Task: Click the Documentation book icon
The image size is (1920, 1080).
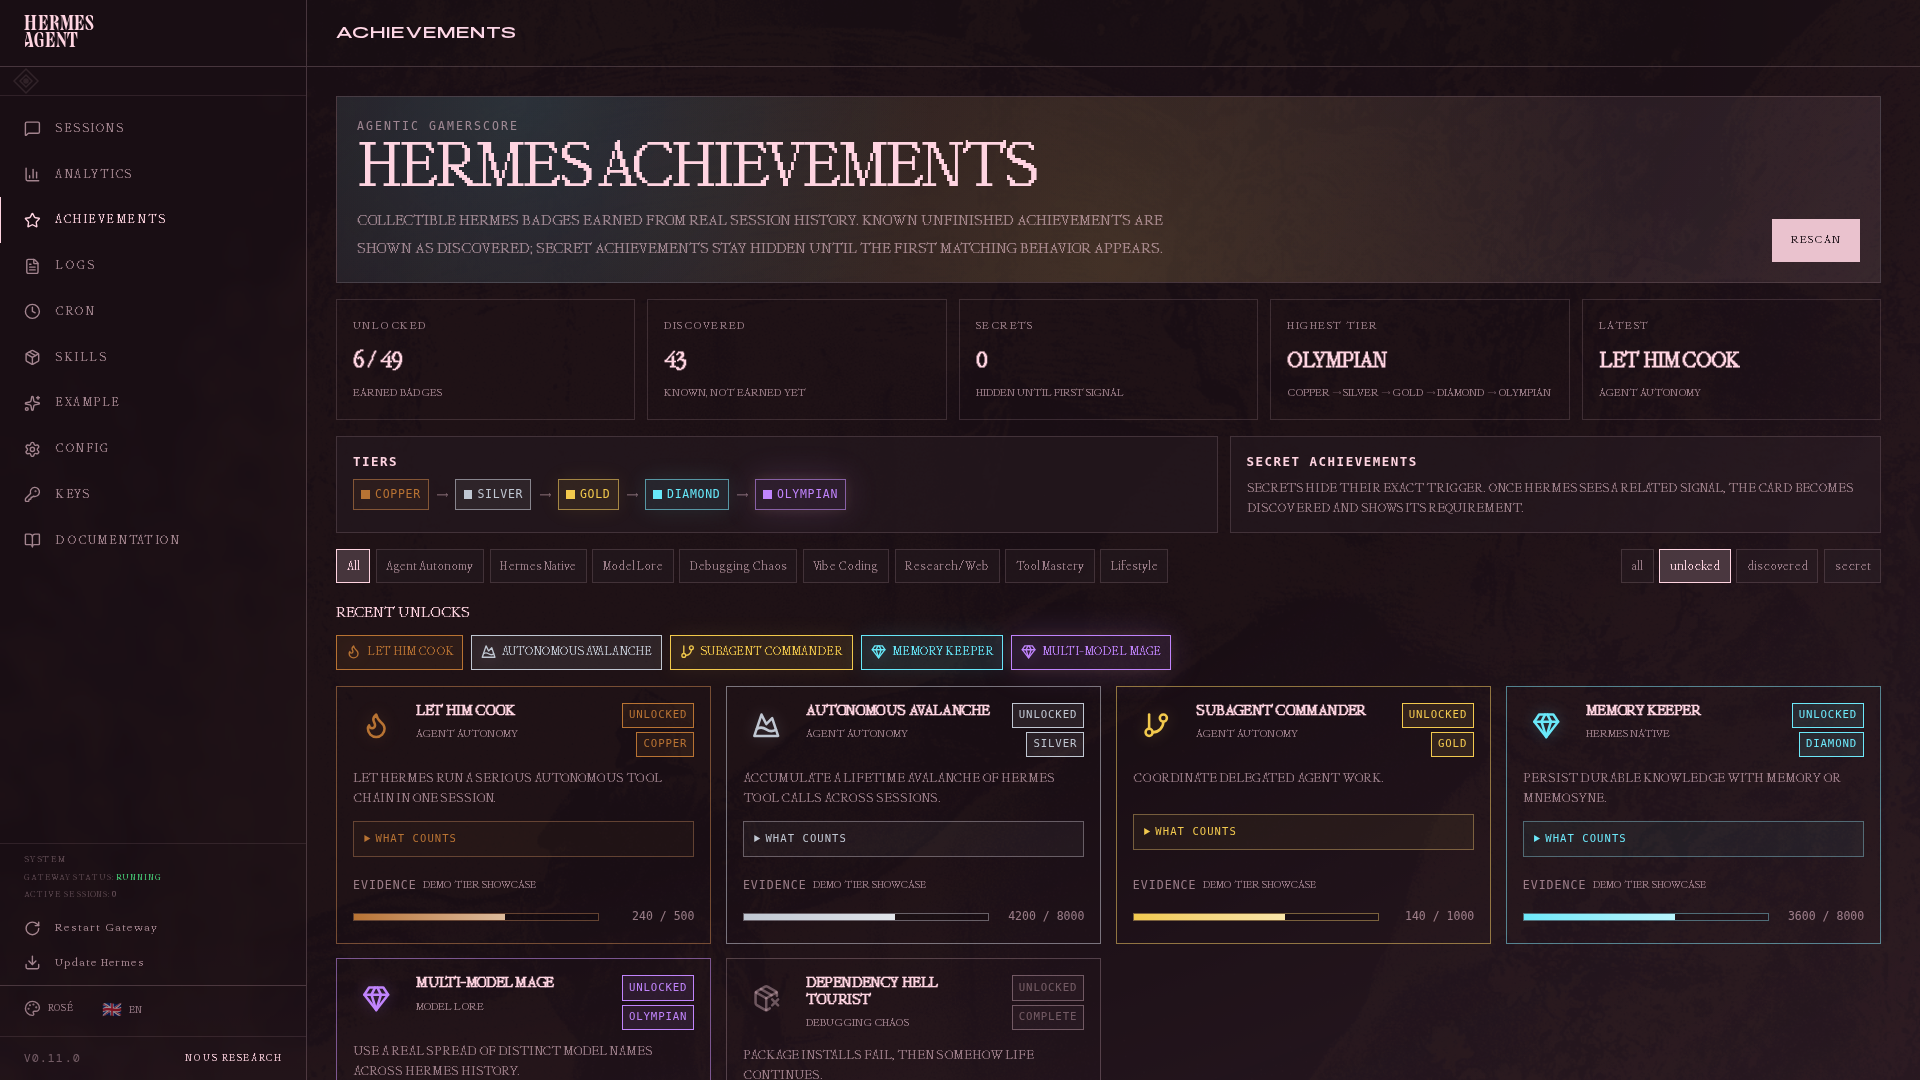Action: coord(32,541)
